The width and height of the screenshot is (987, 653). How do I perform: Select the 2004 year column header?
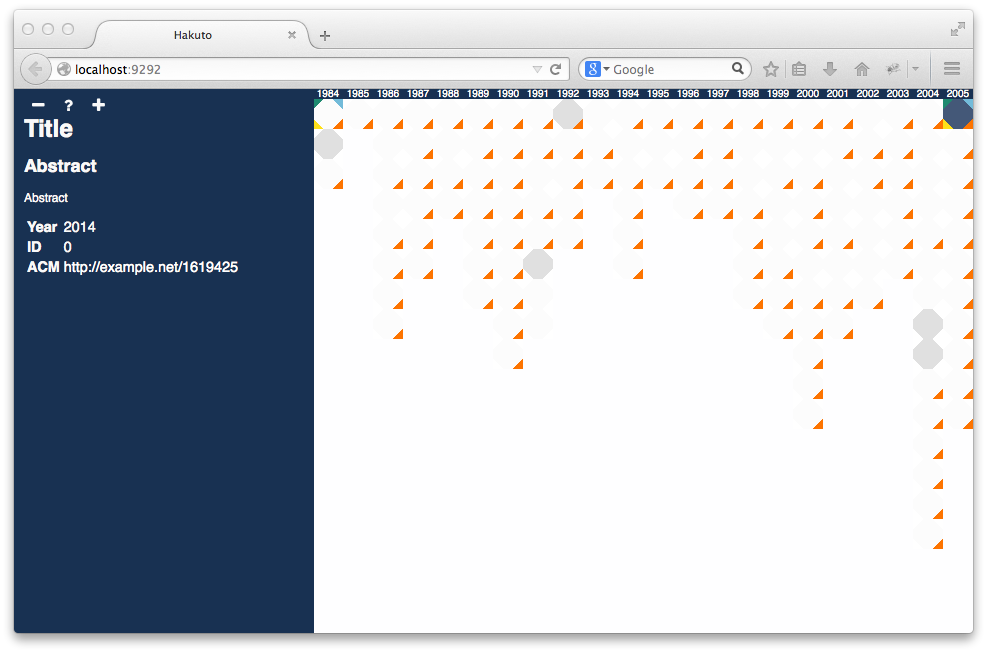coord(928,94)
